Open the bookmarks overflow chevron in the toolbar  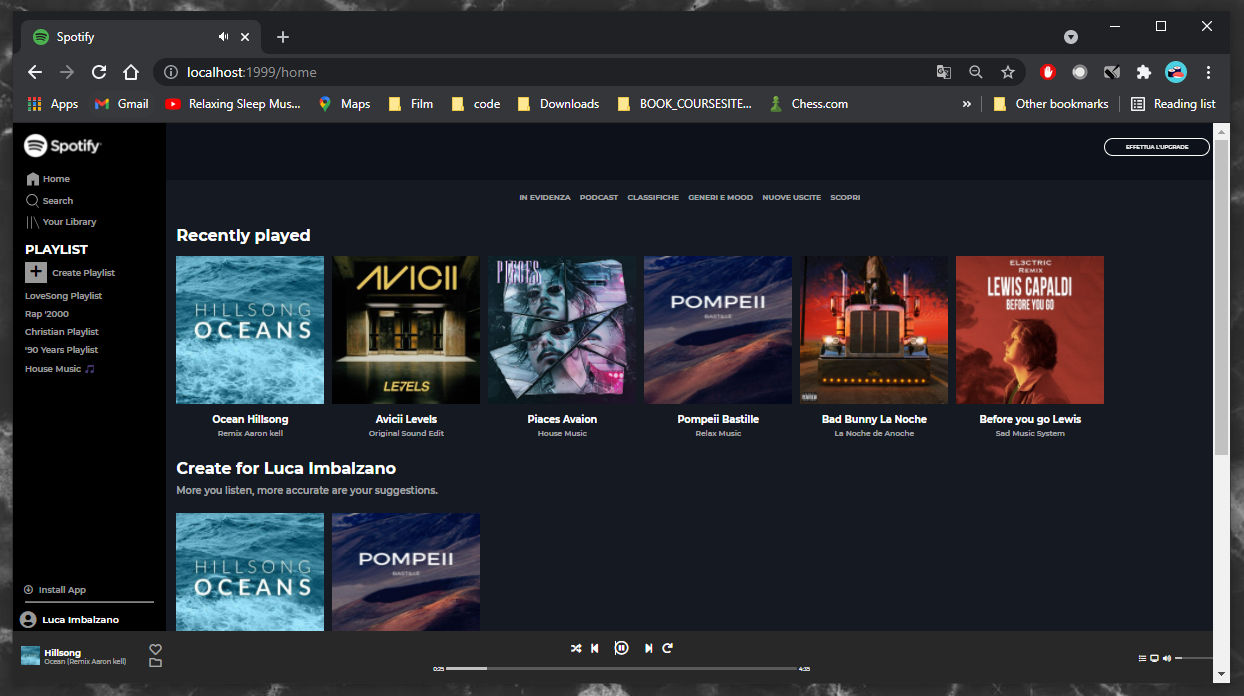pyautogui.click(x=966, y=103)
